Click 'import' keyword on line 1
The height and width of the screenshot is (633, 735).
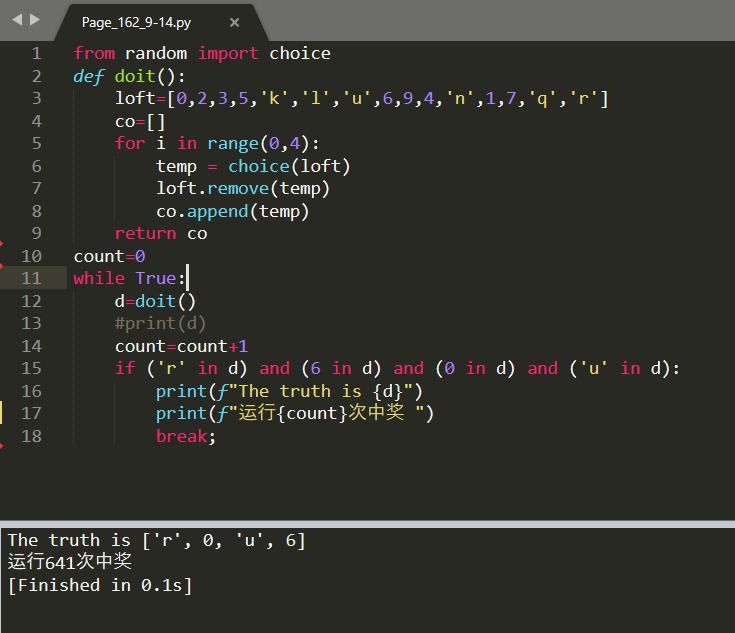tap(228, 53)
